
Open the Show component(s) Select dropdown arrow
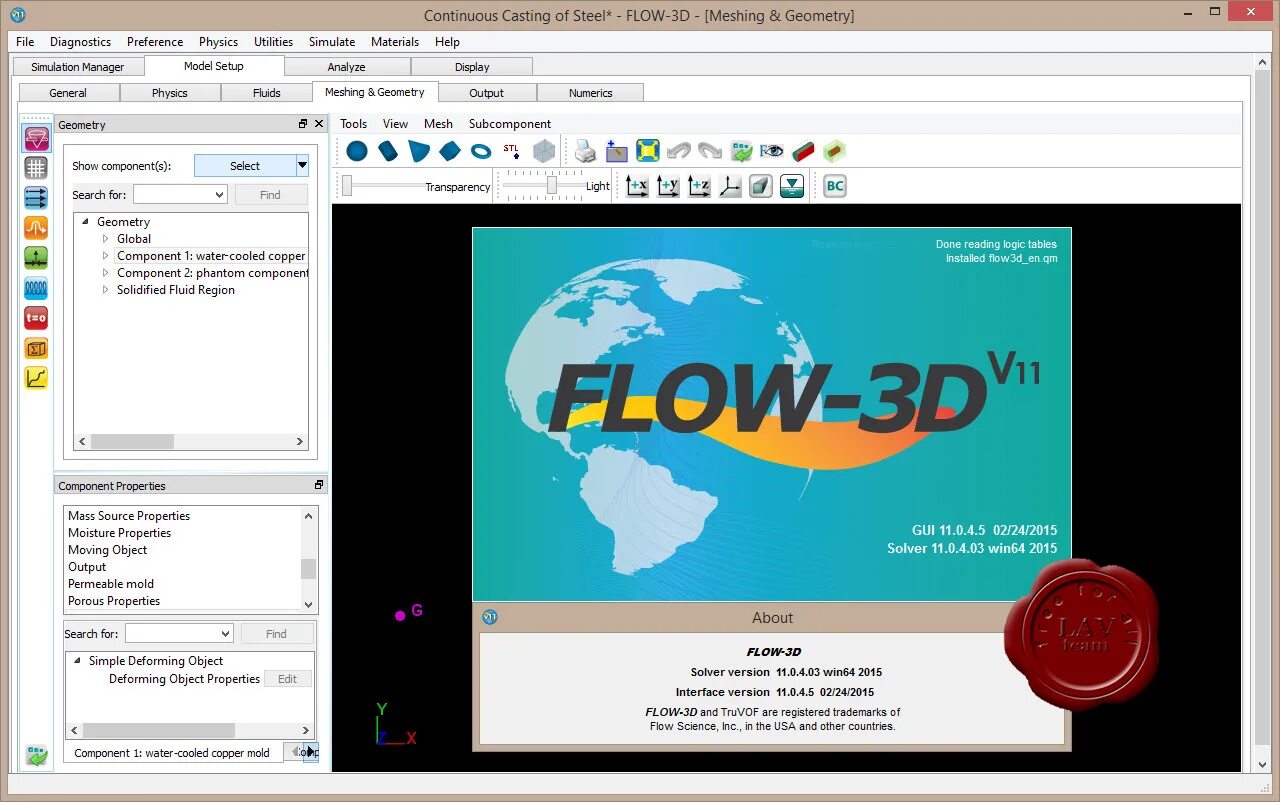(x=302, y=166)
